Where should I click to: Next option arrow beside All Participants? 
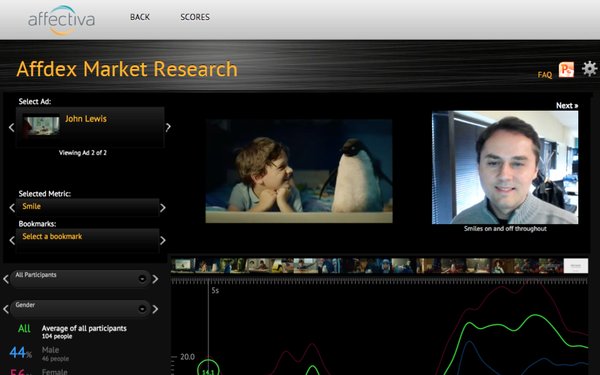155,279
